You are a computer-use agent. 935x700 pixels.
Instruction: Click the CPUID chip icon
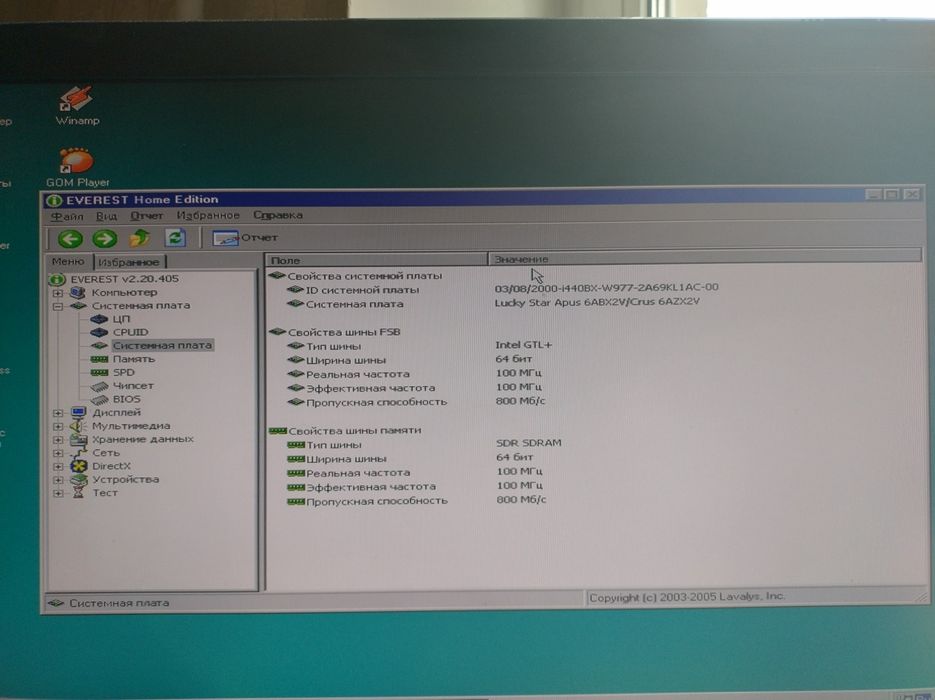pyautogui.click(x=99, y=332)
